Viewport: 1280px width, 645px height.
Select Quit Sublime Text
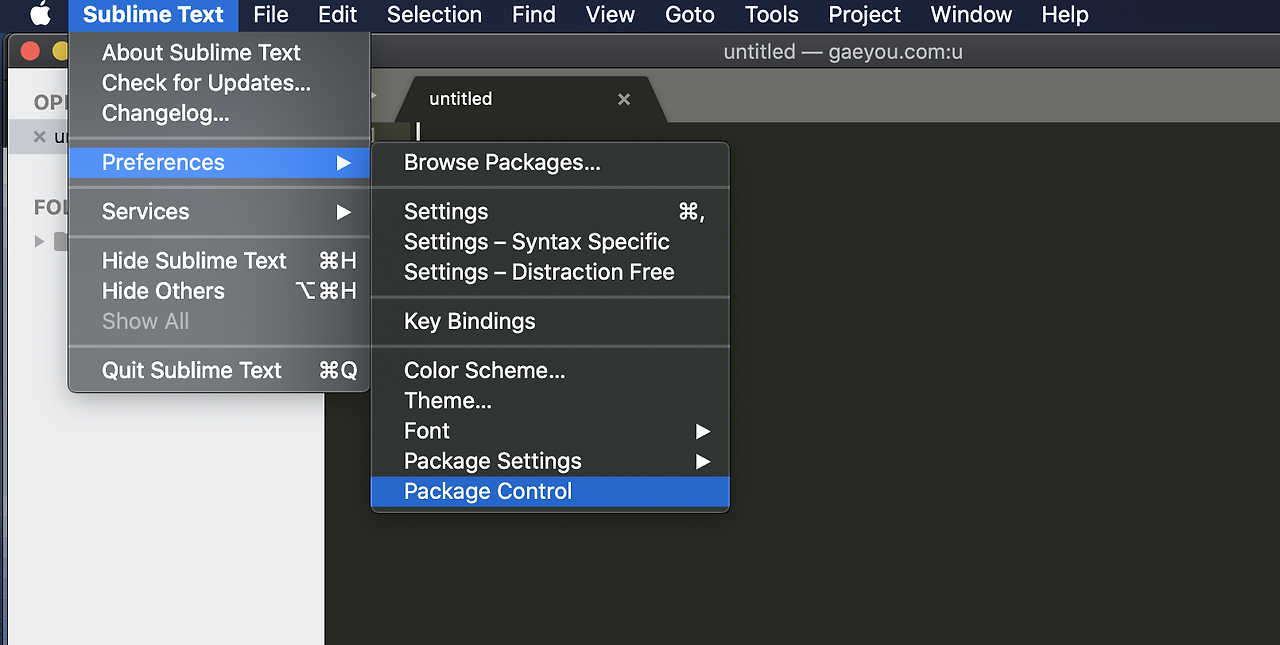point(219,370)
